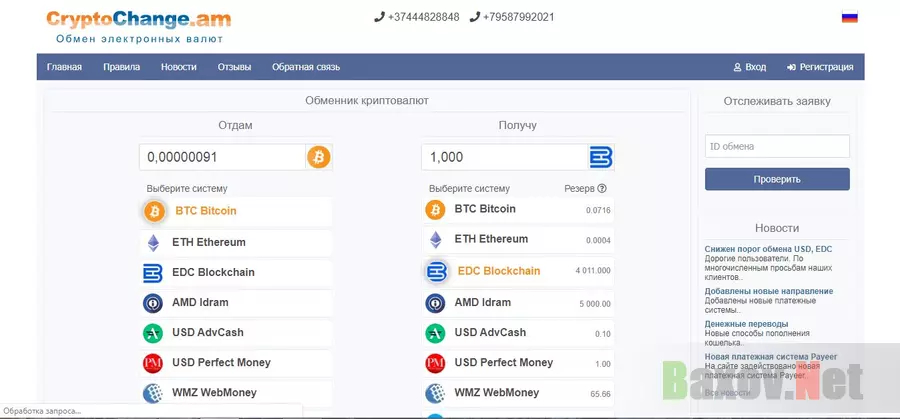Click the AMD Idram icon in the Получу list
The height and width of the screenshot is (419, 900).
[435, 302]
